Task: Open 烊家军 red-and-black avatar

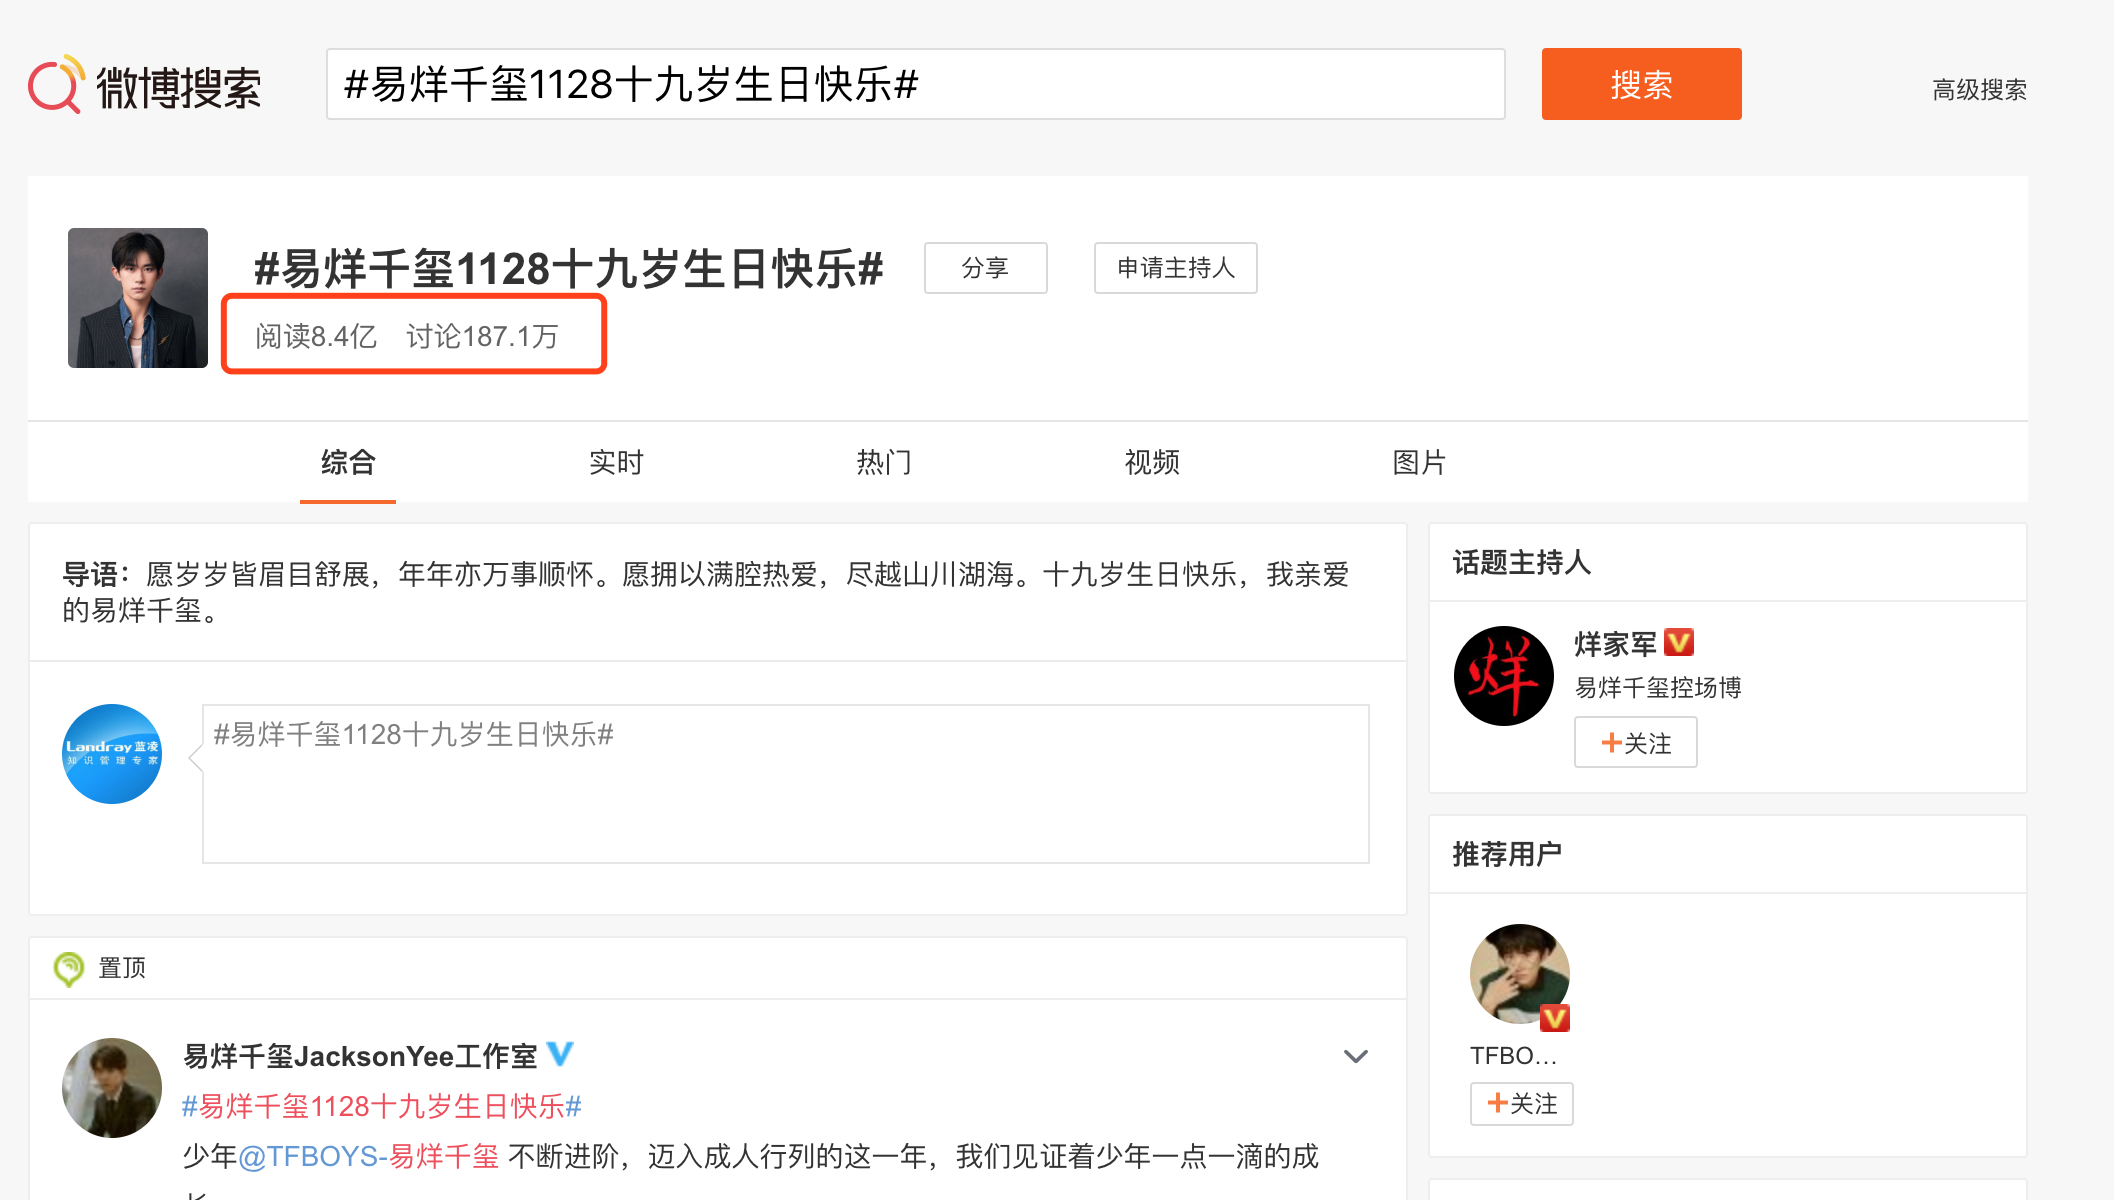Action: (1504, 676)
